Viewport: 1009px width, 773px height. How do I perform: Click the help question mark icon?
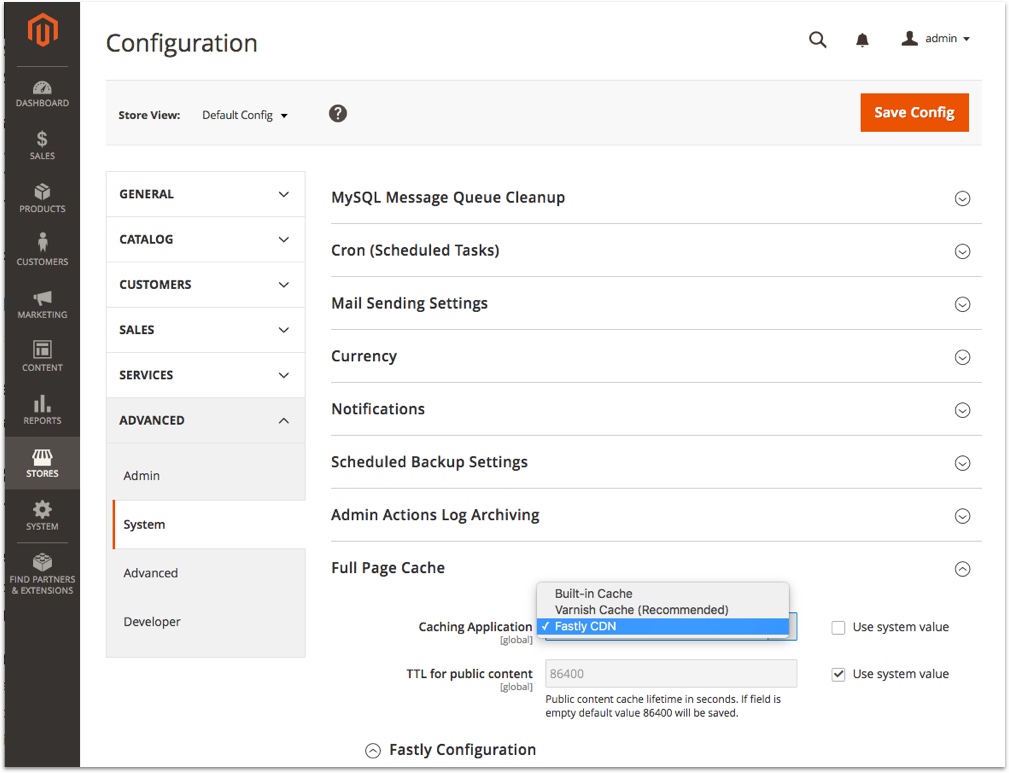click(x=338, y=114)
